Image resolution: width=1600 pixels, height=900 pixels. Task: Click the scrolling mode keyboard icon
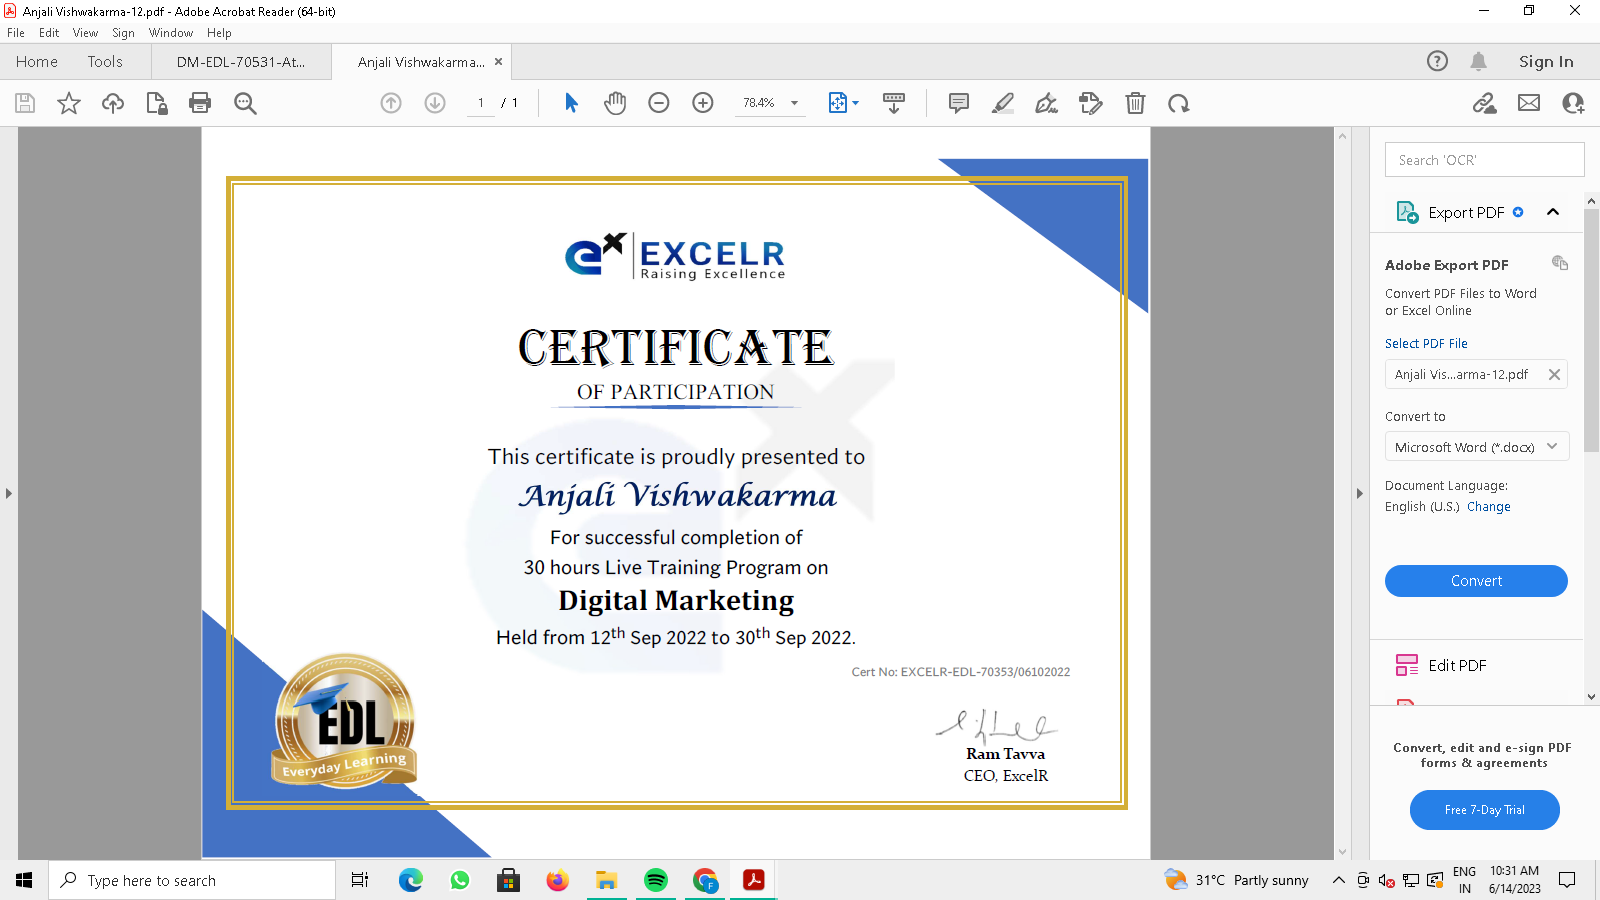pyautogui.click(x=894, y=103)
